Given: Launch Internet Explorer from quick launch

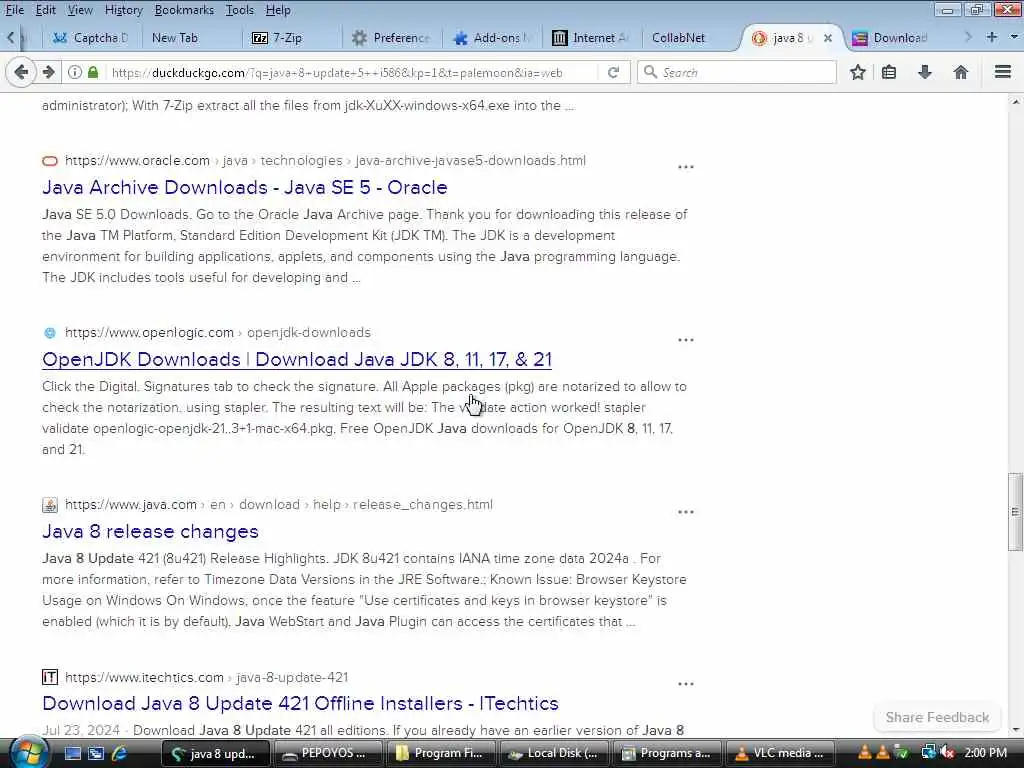Looking at the screenshot, I should click(120, 754).
